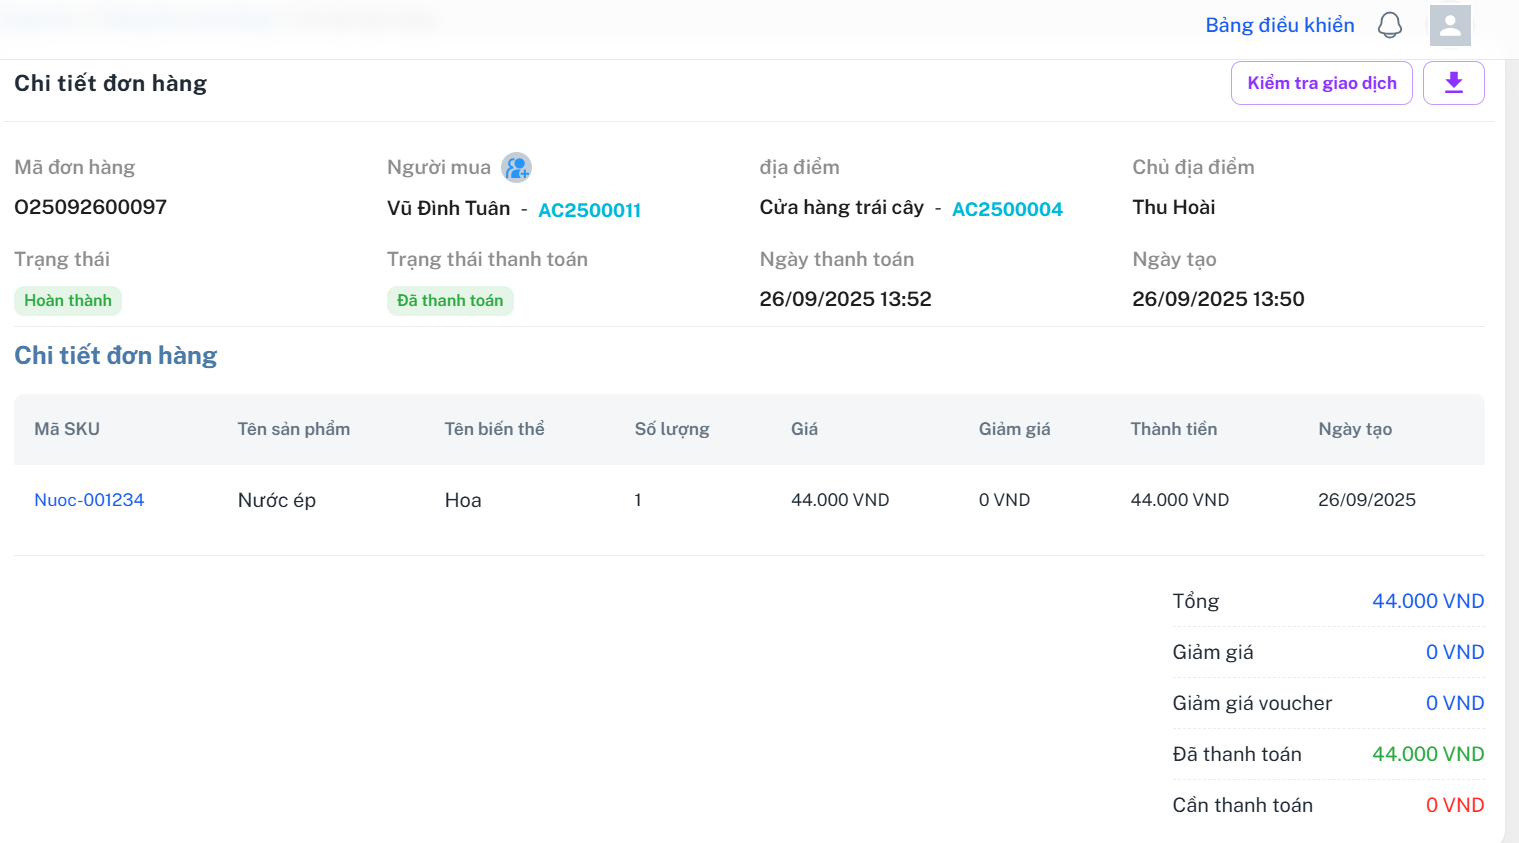Click the buyer icon beside Người mua
Image resolution: width=1519 pixels, height=843 pixels.
click(516, 167)
